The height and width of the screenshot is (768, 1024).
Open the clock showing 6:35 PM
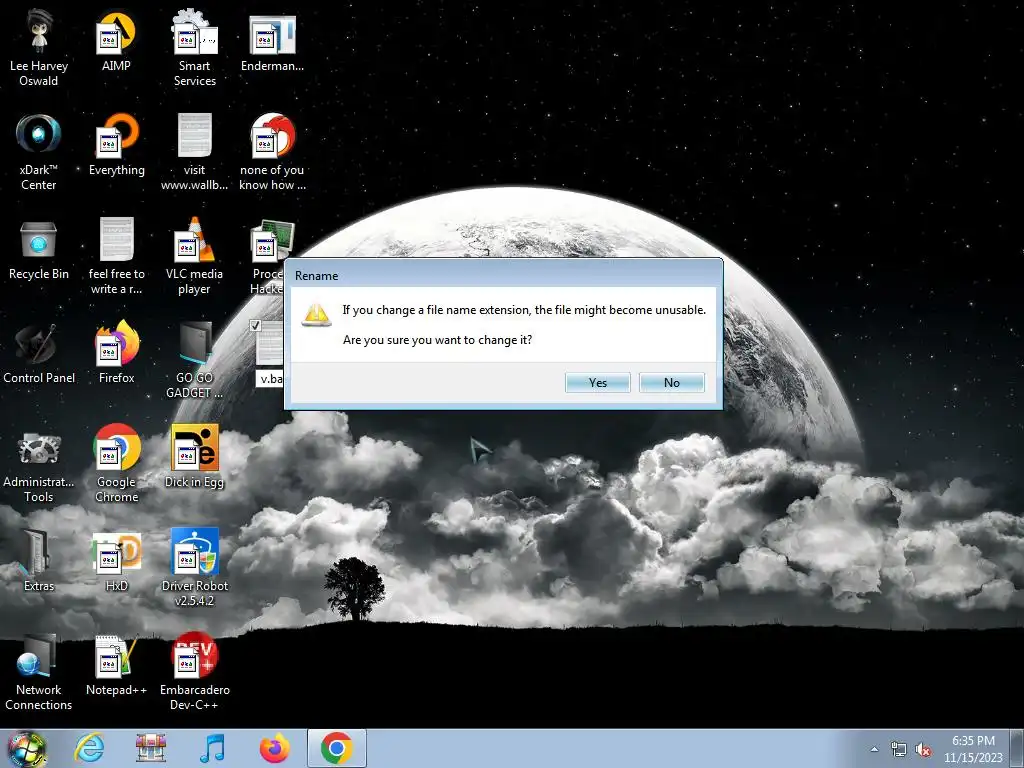[x=973, y=749]
